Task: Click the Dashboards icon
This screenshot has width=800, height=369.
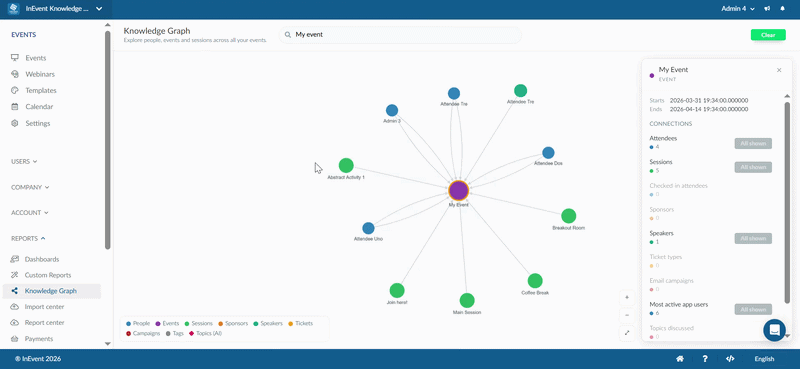Action: pos(14,259)
